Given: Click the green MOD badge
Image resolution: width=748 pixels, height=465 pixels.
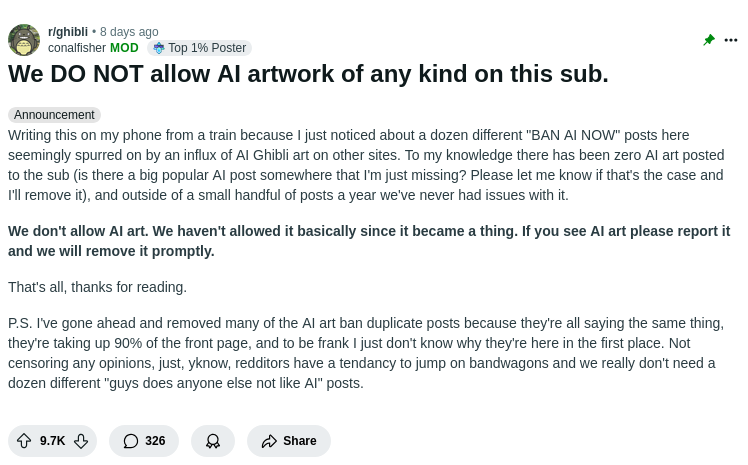Looking at the screenshot, I should pos(124,48).
